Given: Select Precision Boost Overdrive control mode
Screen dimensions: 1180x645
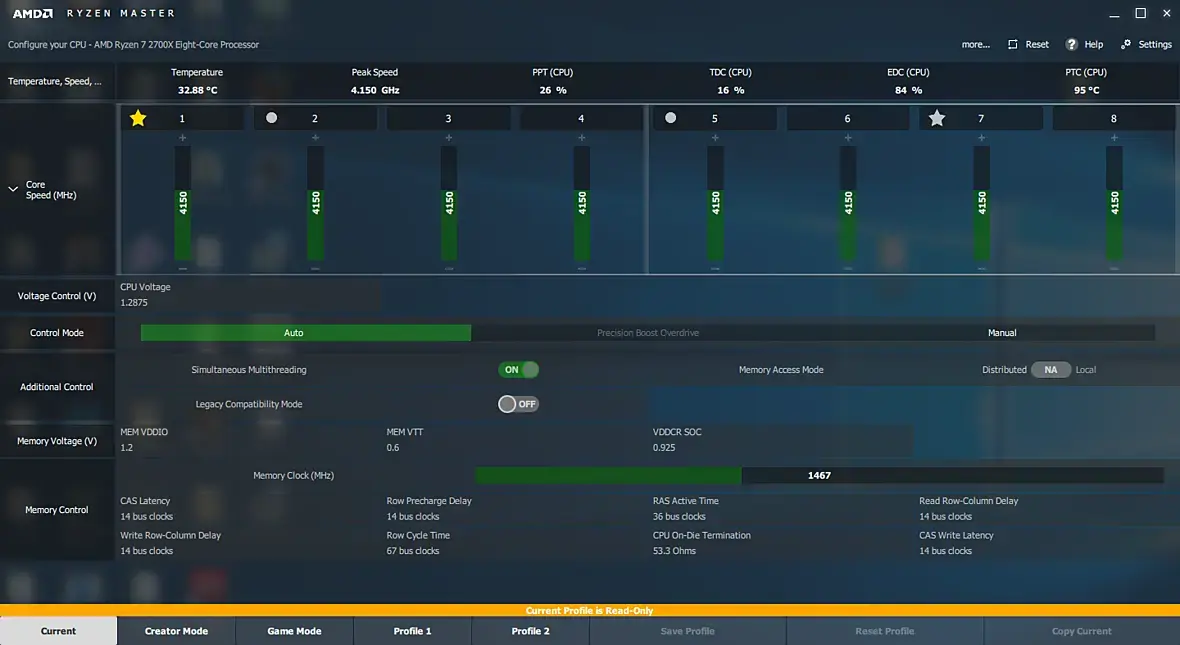Looking at the screenshot, I should 648,333.
